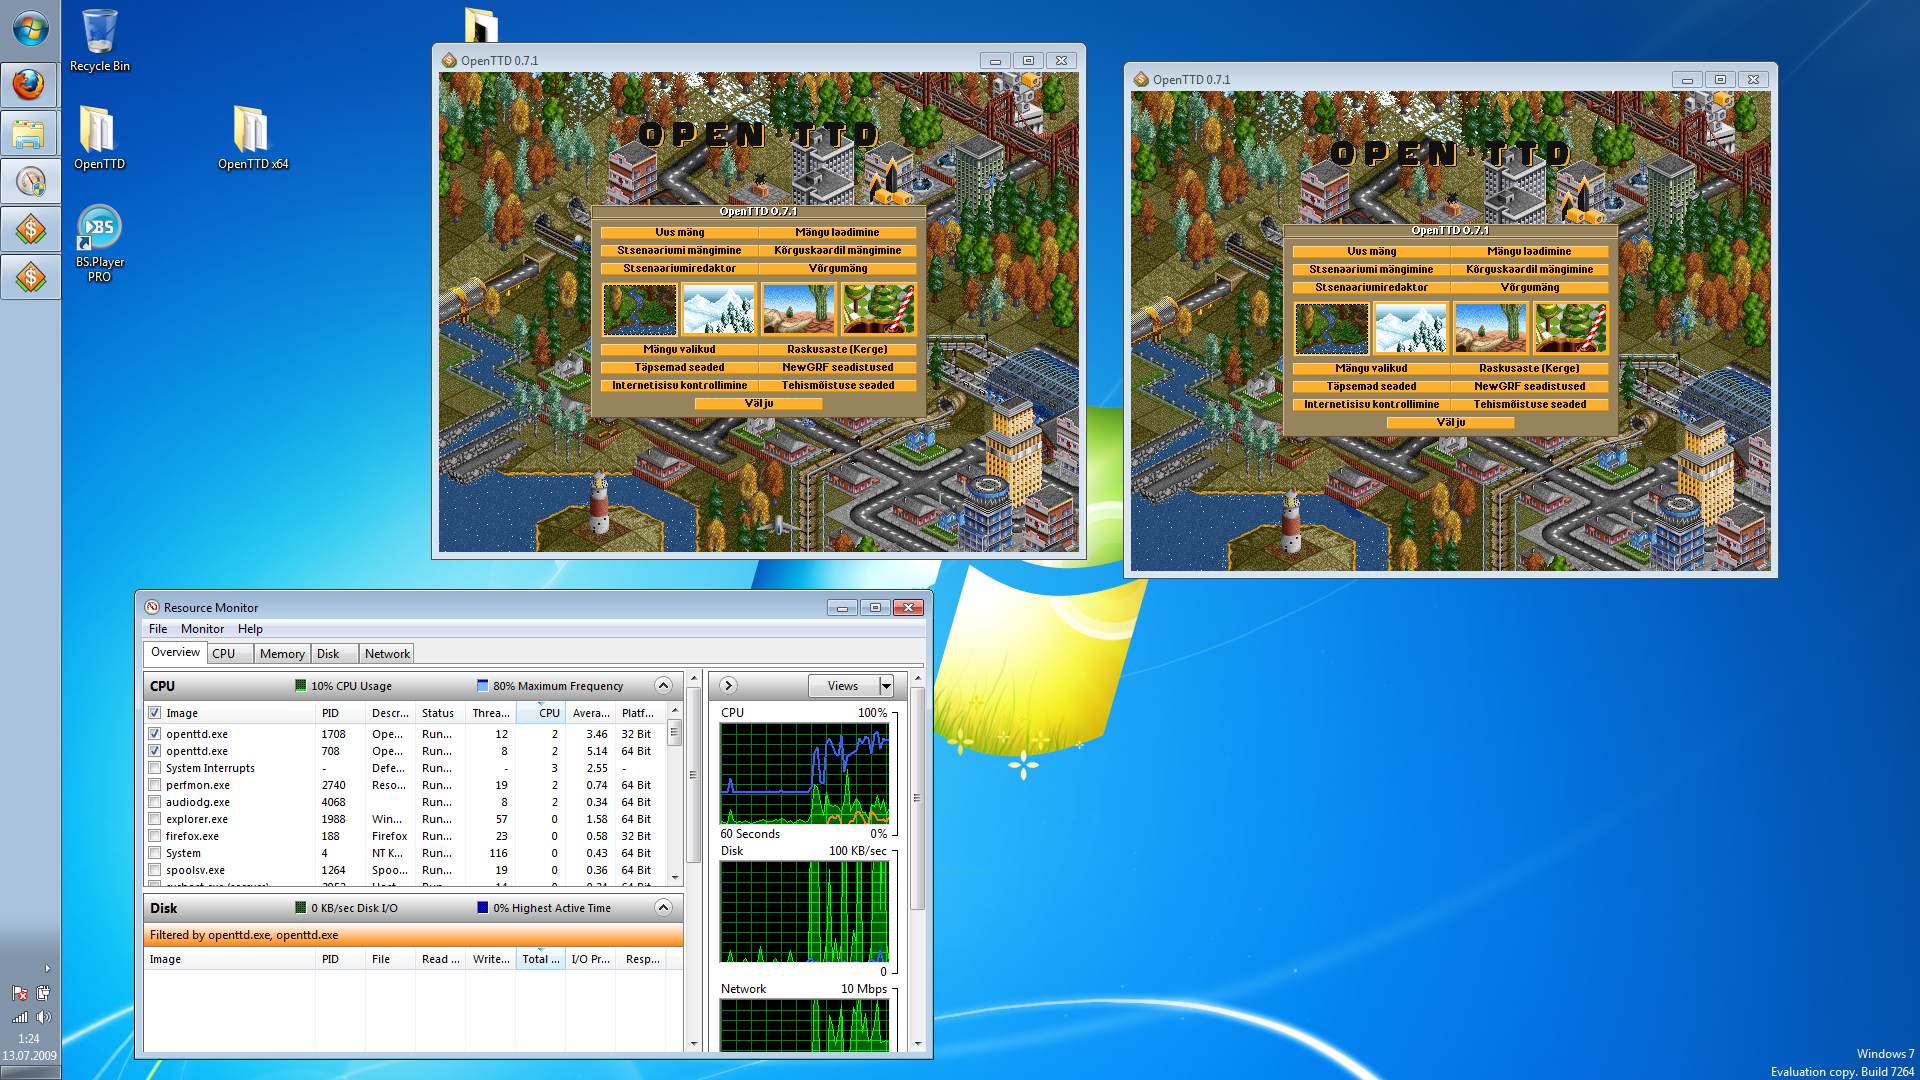Open Windows Explorer from the taskbar
1920x1080 pixels.
30,133
